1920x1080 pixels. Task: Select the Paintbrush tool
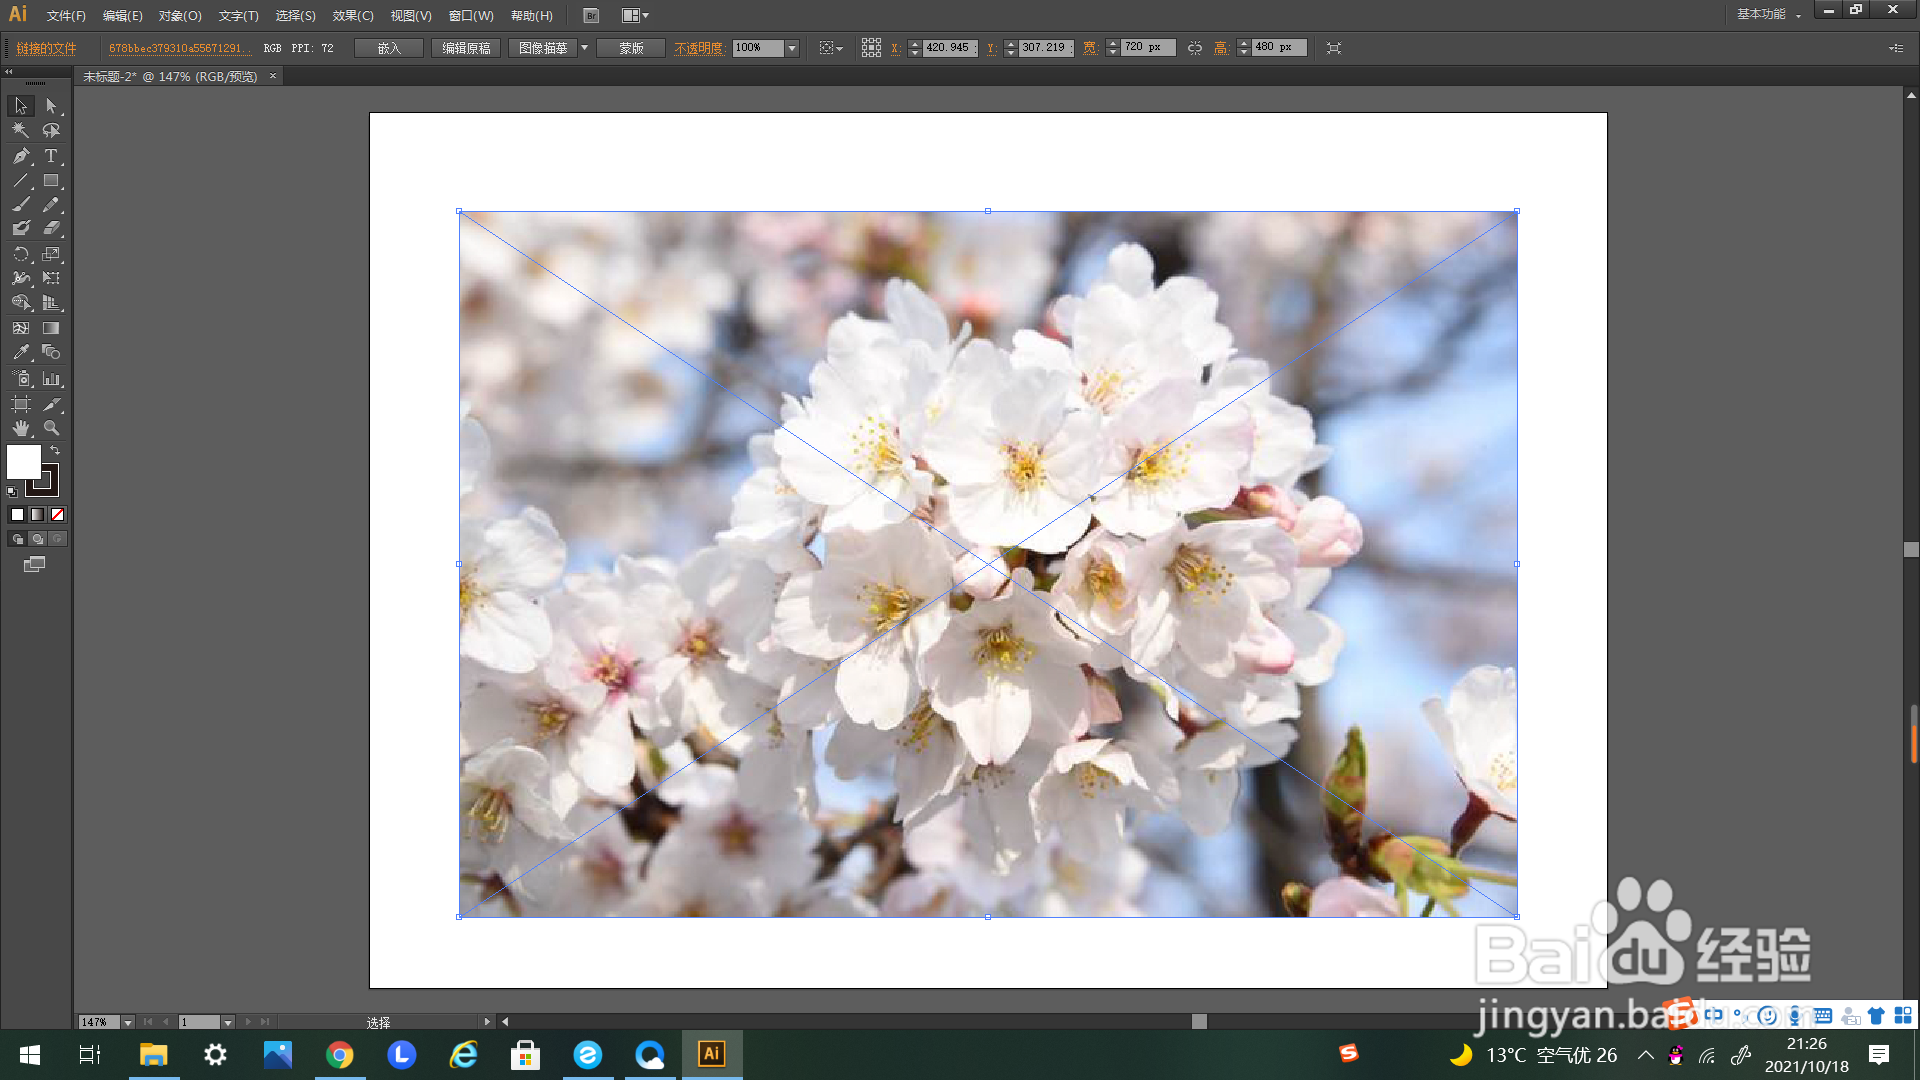point(20,204)
